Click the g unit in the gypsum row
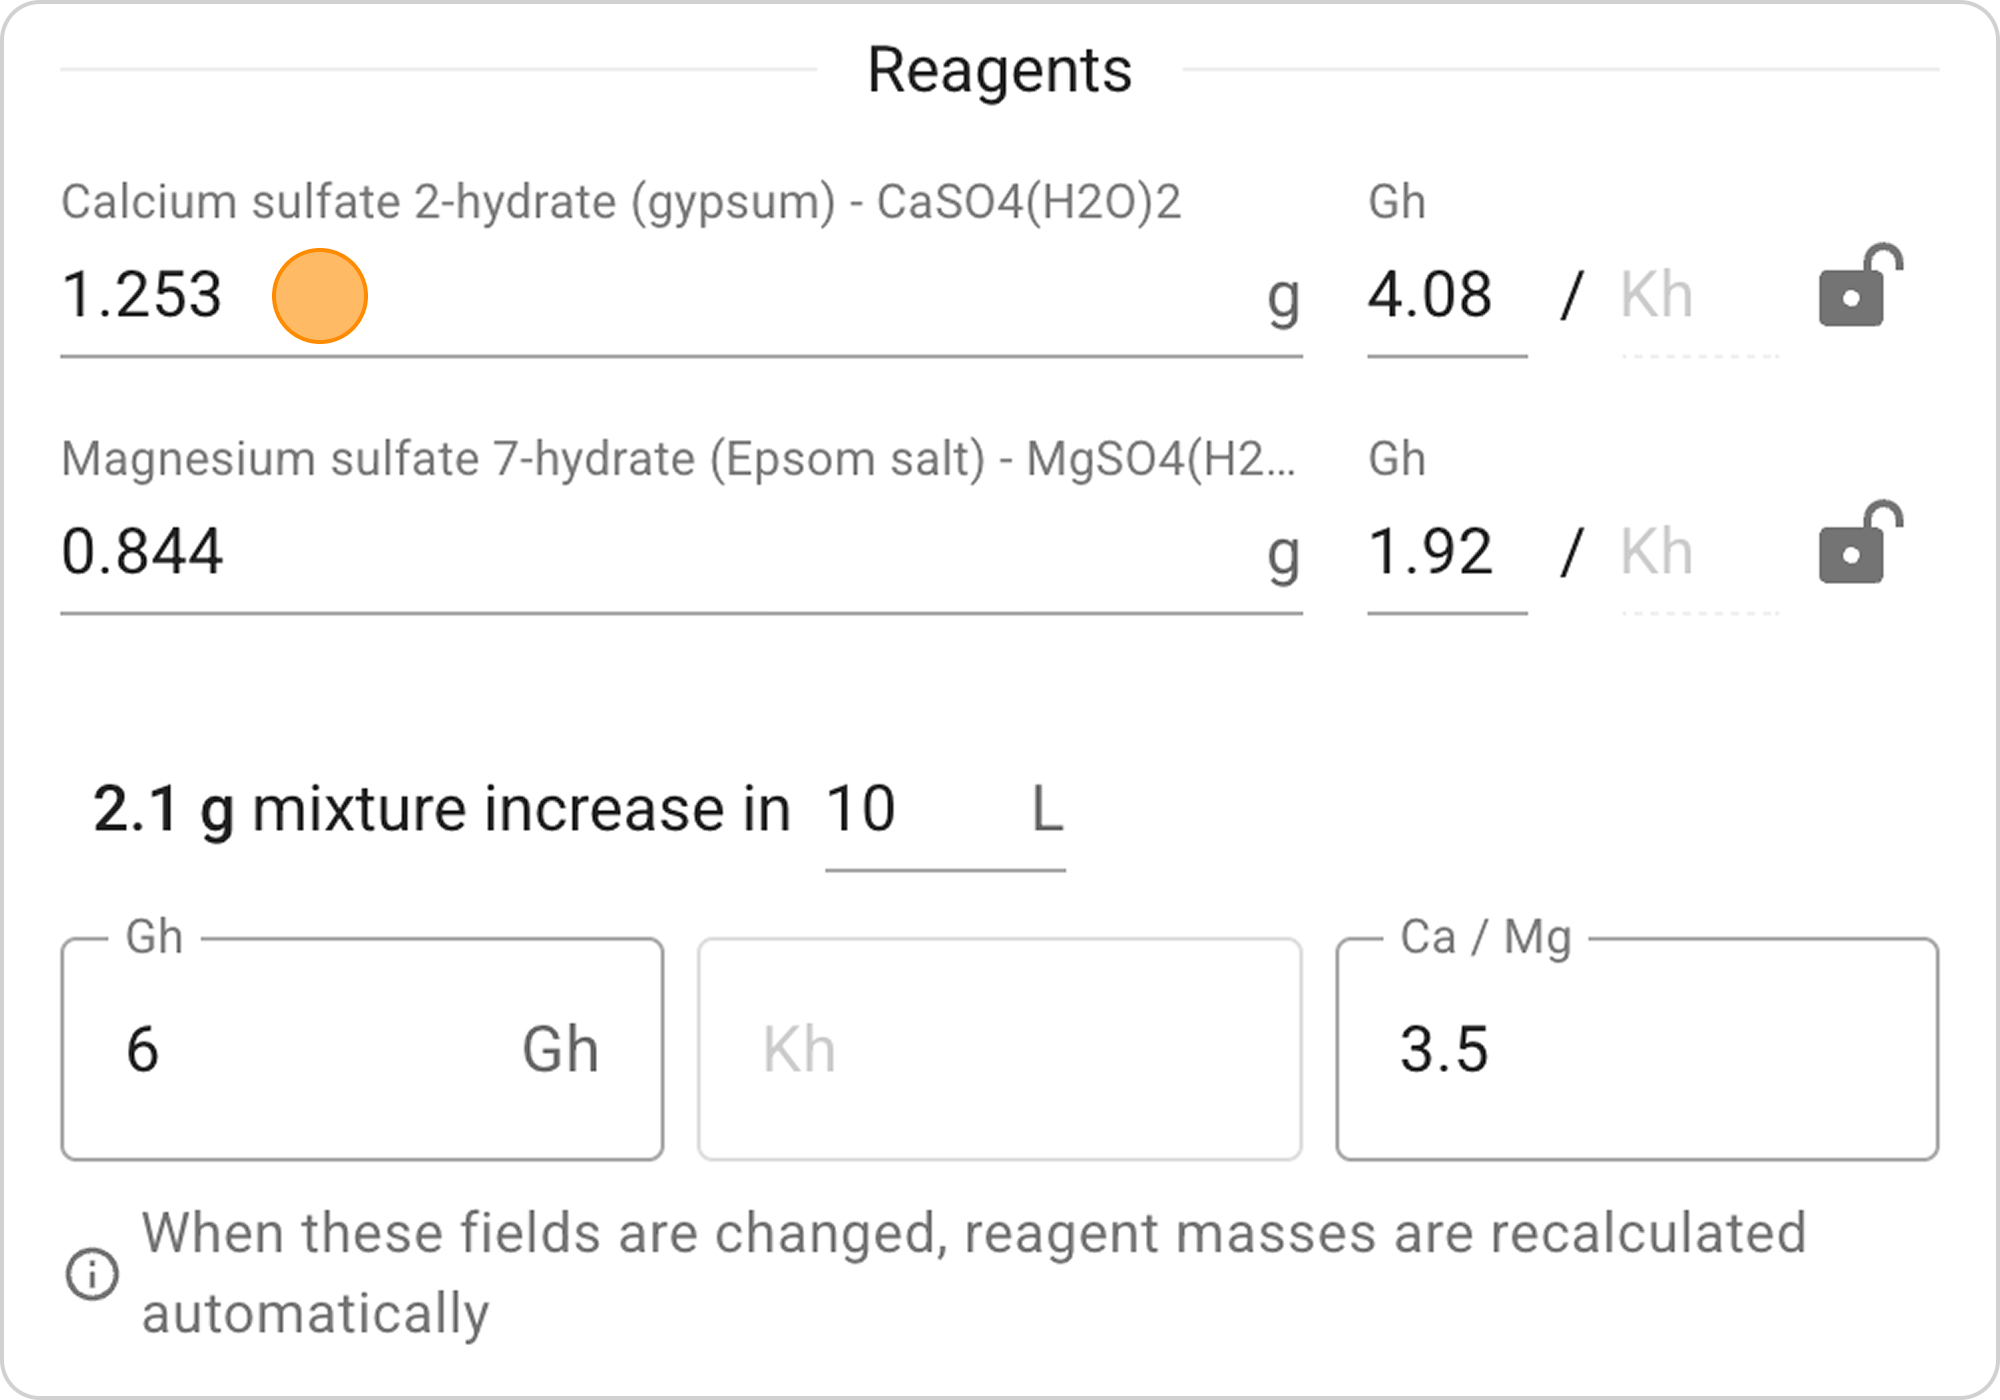Image resolution: width=2000 pixels, height=1400 pixels. click(x=1283, y=298)
